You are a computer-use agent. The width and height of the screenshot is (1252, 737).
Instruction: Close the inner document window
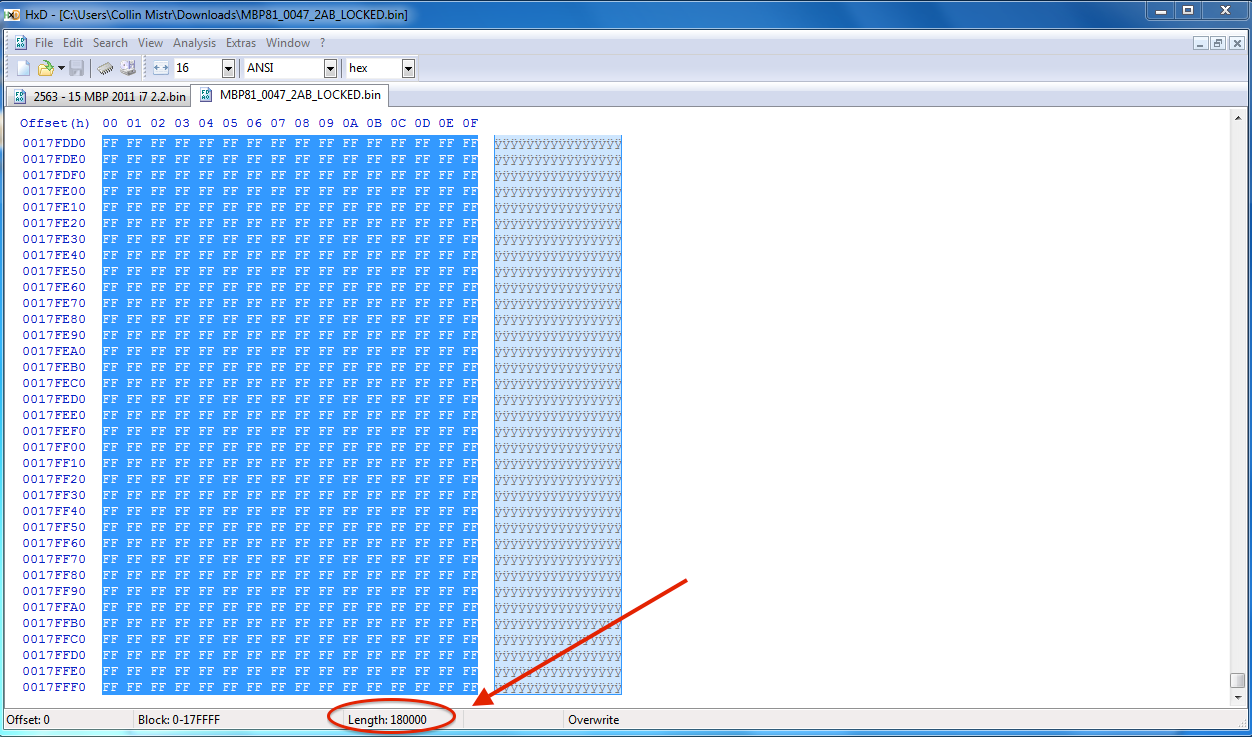(x=1236, y=43)
